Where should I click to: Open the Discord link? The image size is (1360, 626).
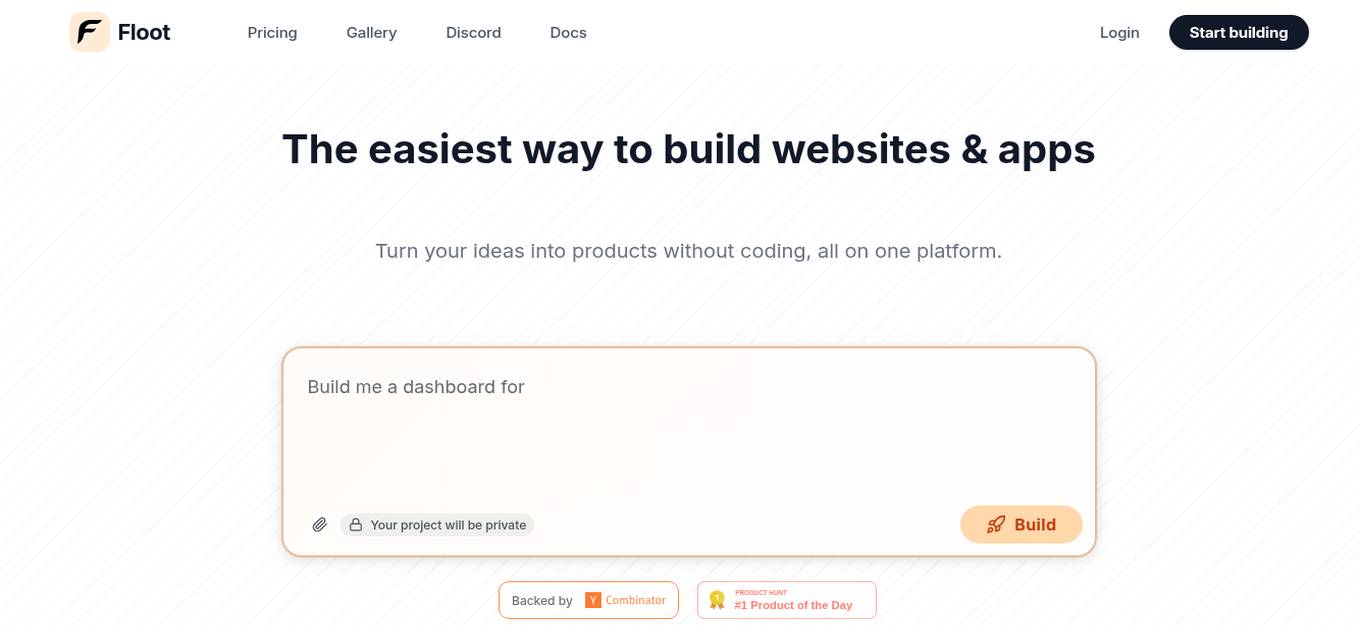473,33
